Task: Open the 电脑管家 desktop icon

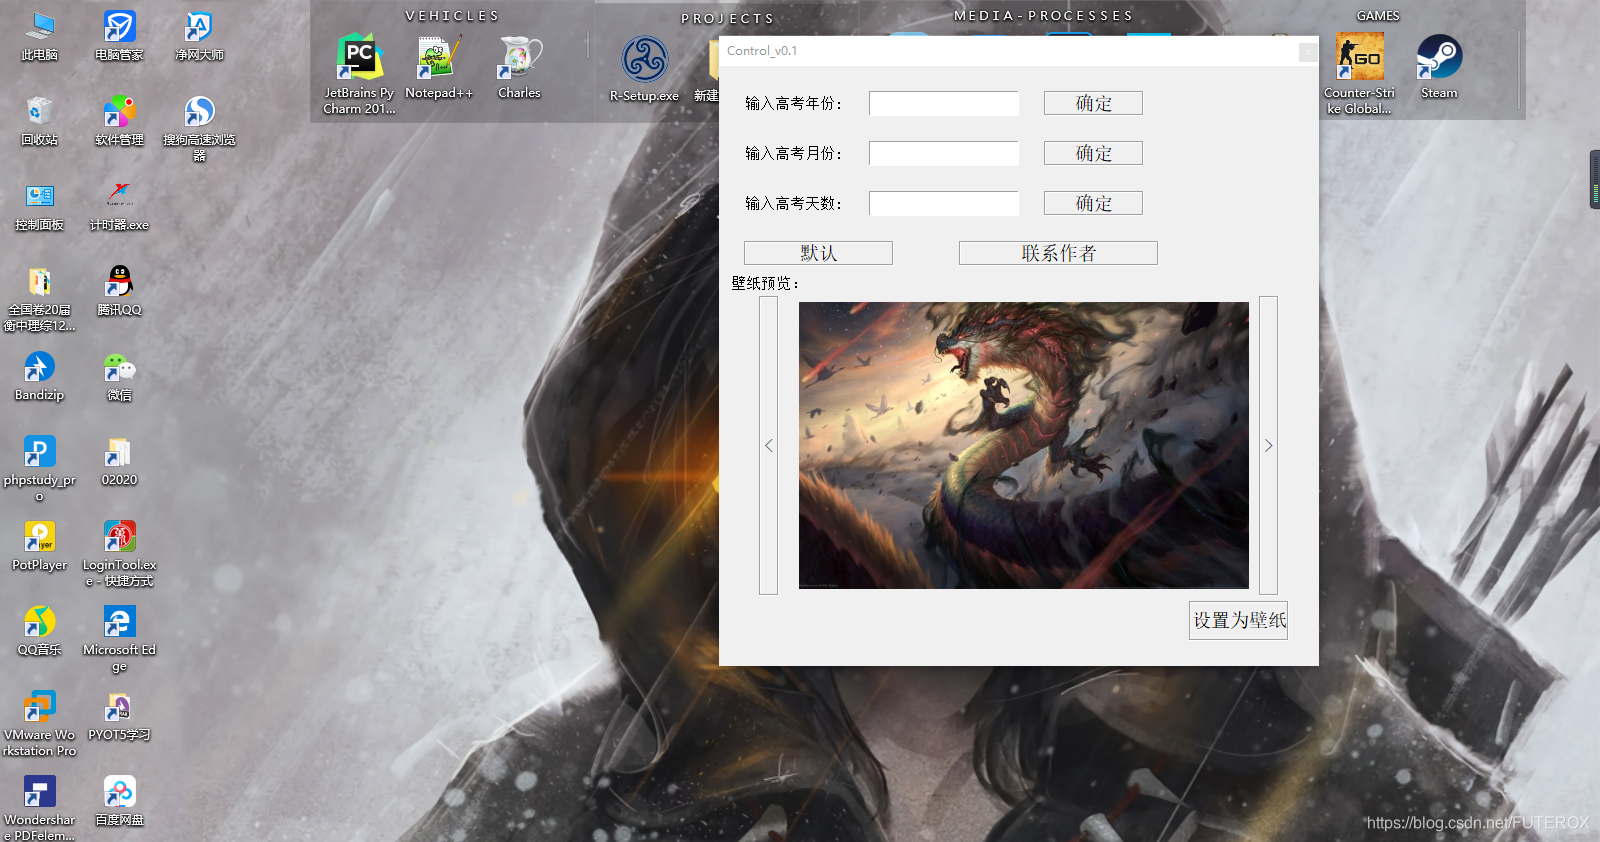Action: click(119, 36)
